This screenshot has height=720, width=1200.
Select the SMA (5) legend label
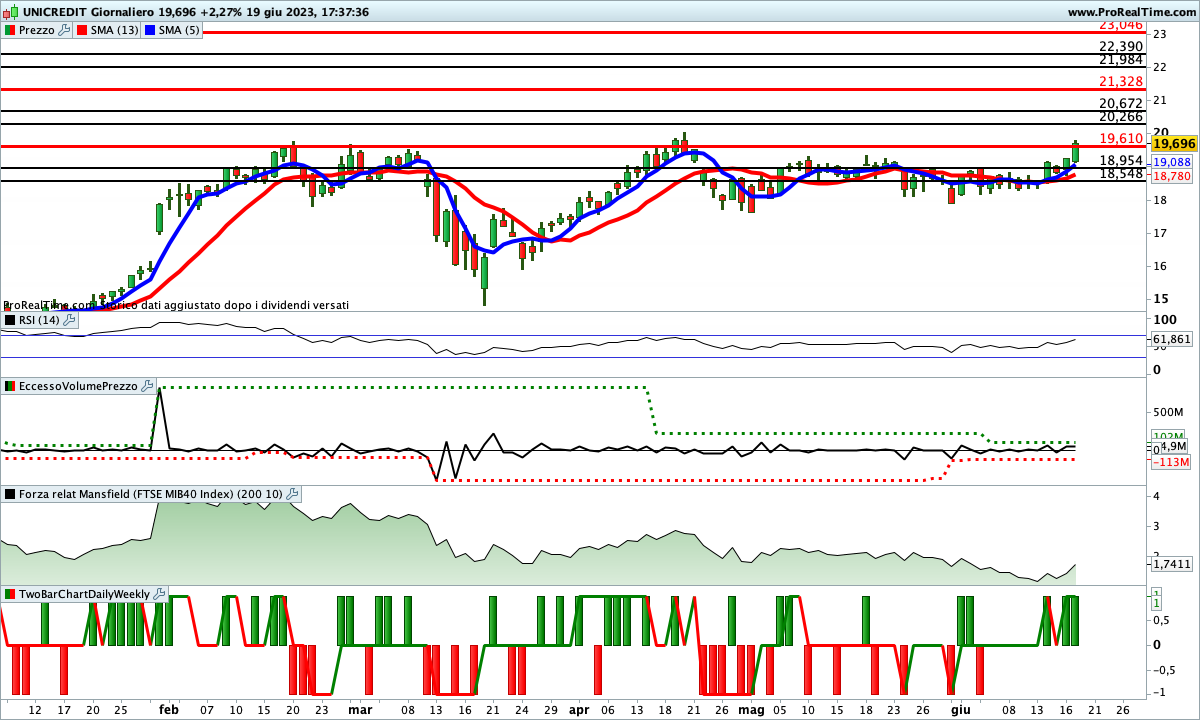179,30
